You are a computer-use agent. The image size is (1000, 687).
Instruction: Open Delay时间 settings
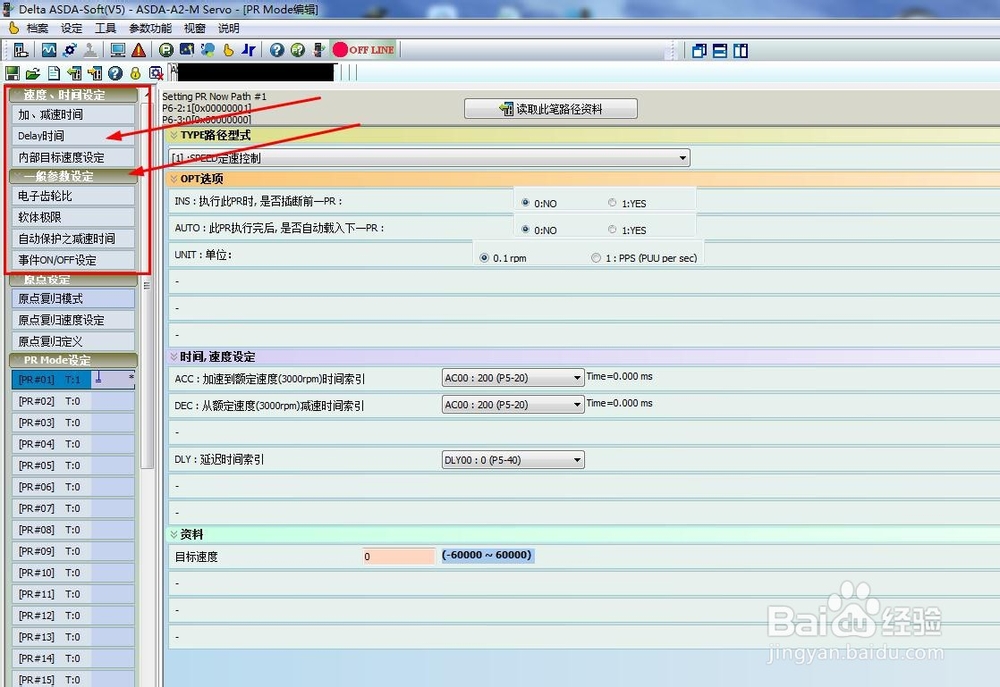pos(73,136)
